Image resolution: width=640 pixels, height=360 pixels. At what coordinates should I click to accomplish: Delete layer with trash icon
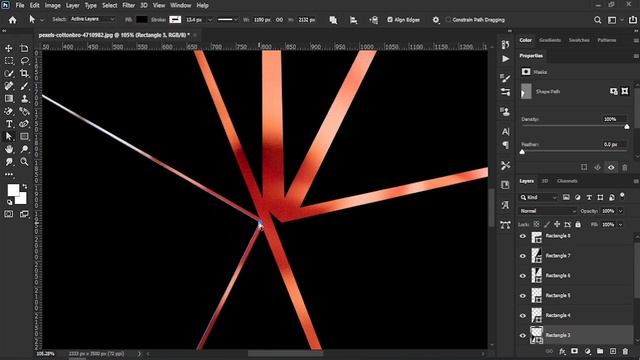(x=625, y=351)
